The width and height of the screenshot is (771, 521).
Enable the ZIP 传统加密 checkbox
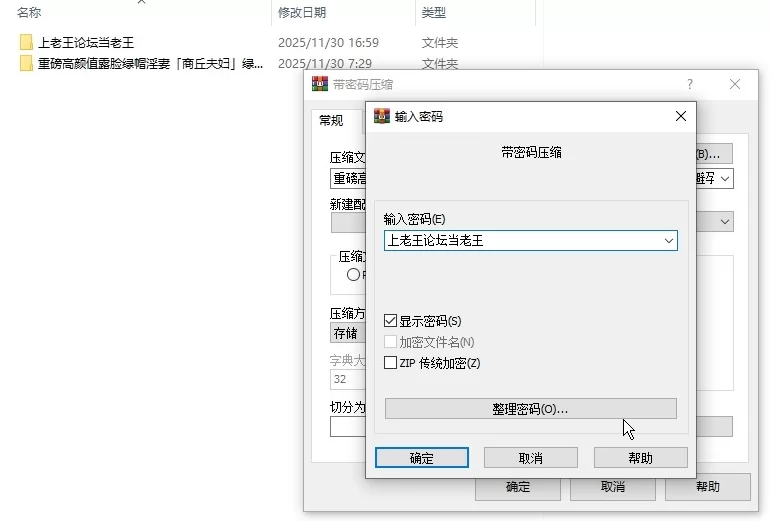tap(391, 363)
